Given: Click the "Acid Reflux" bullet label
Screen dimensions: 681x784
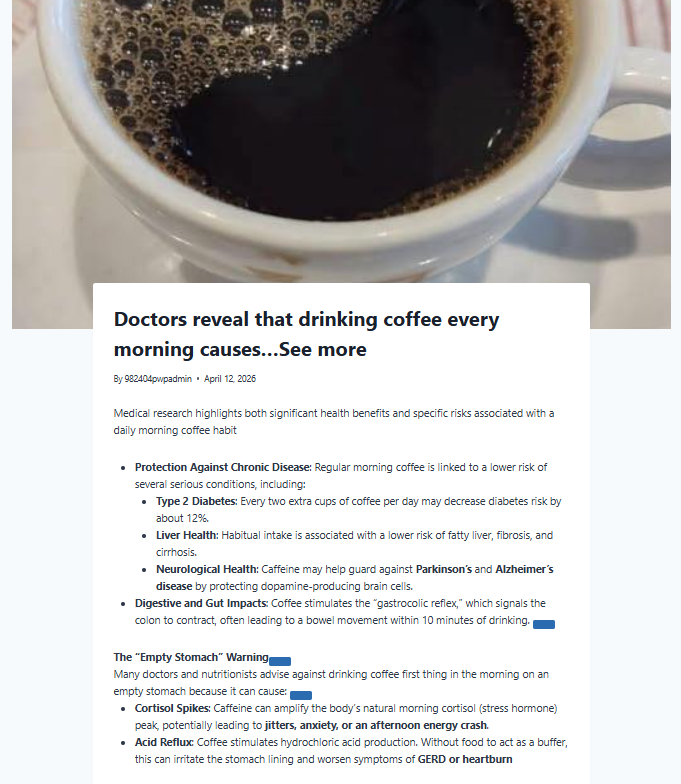Looking at the screenshot, I should click(164, 742).
